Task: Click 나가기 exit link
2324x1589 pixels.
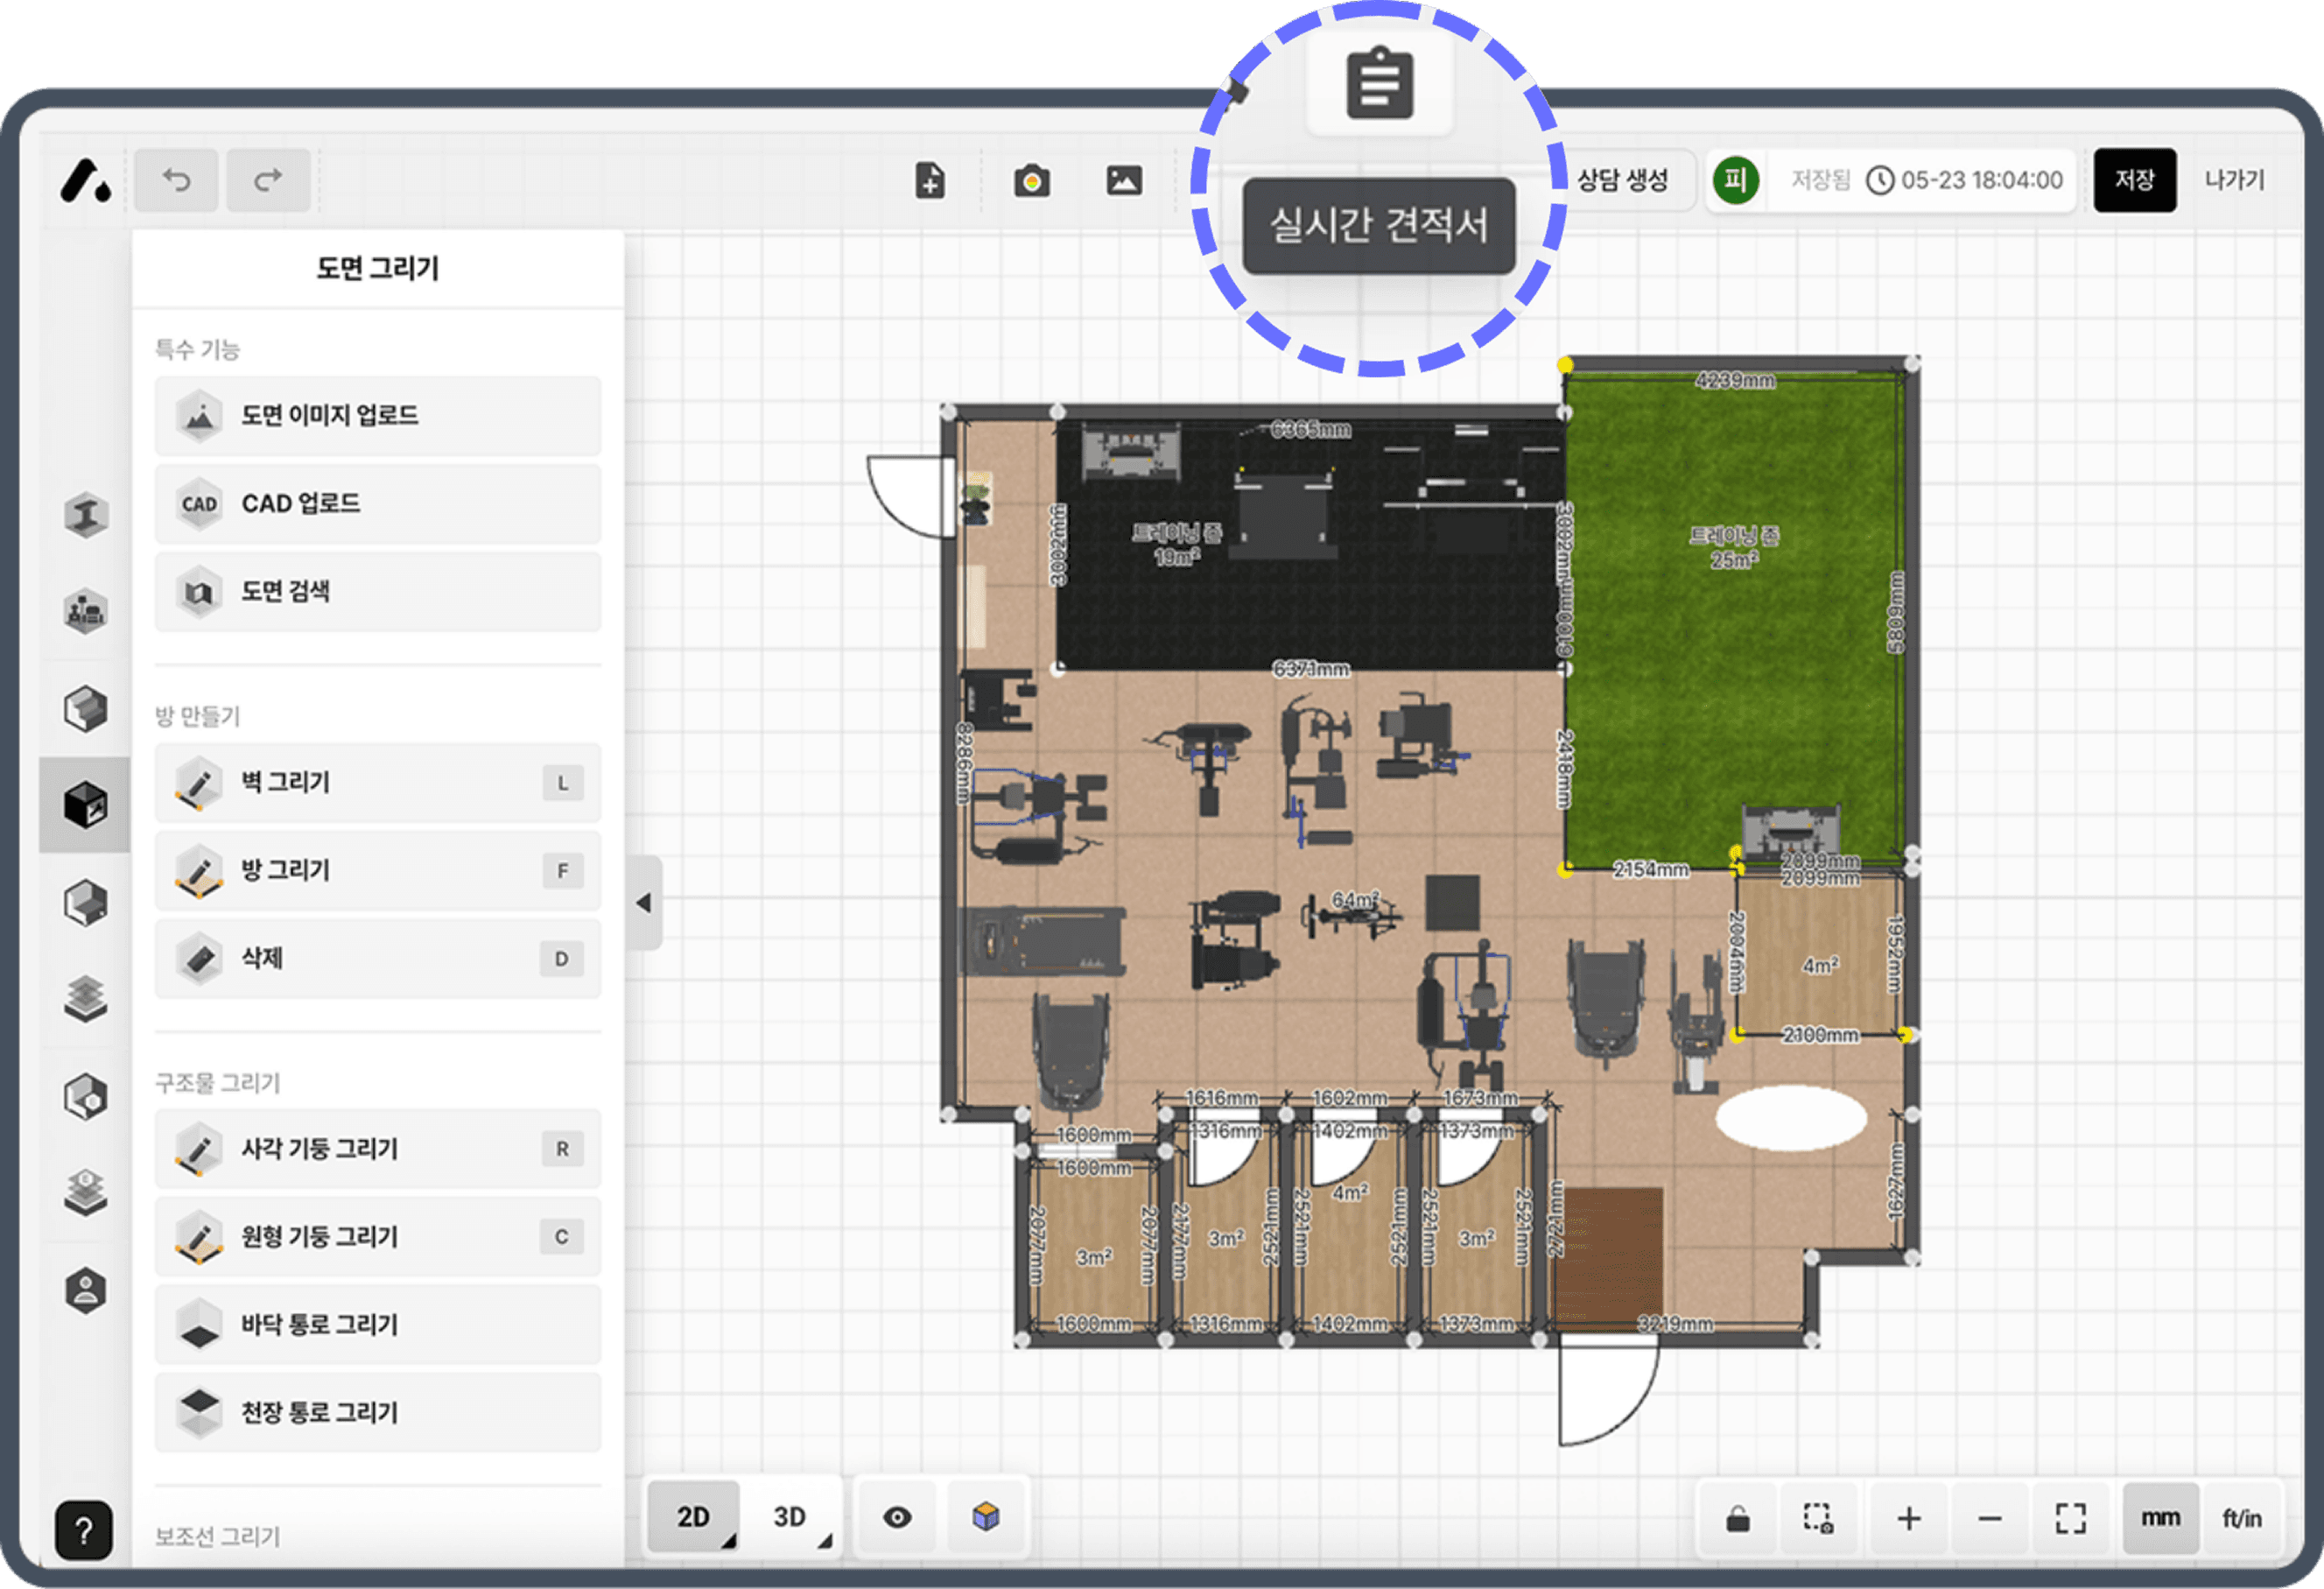Action: click(x=2234, y=180)
